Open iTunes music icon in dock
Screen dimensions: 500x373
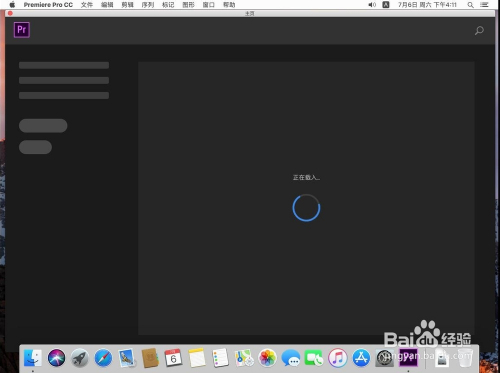pyautogui.click(x=338, y=358)
